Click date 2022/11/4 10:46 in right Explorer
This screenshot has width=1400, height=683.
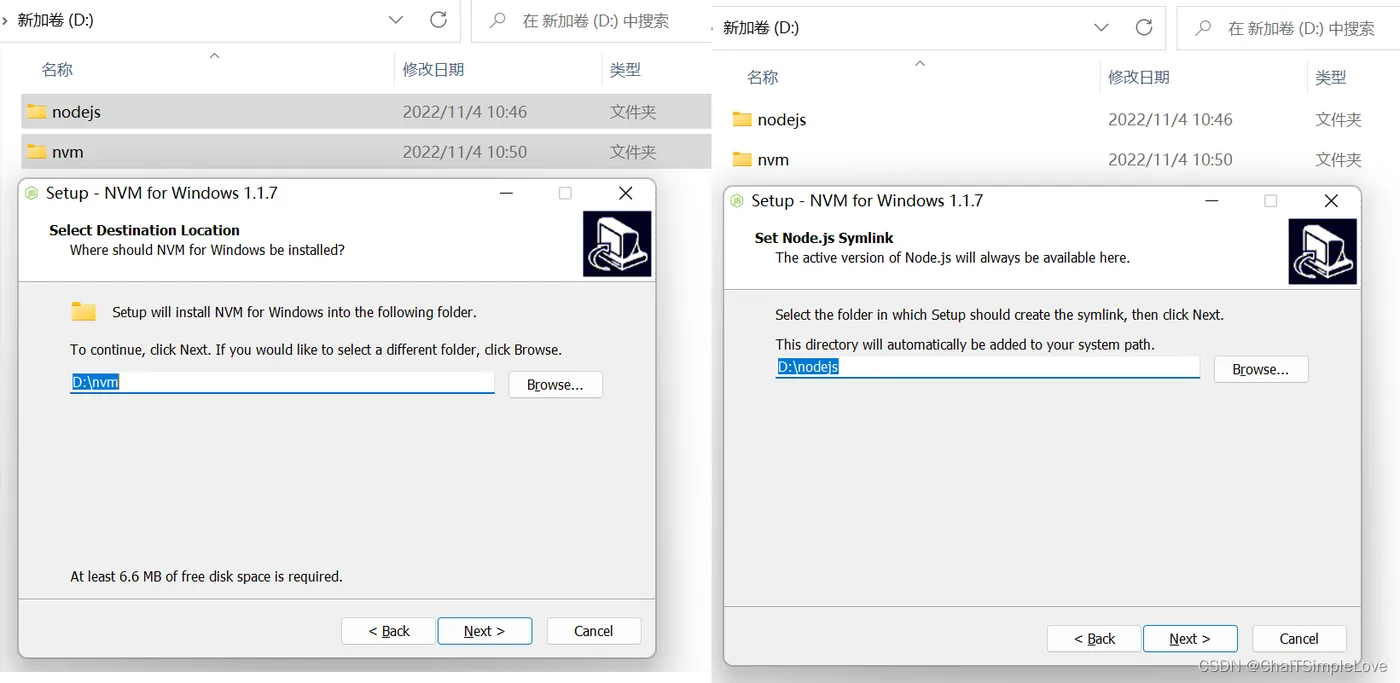[1170, 120]
